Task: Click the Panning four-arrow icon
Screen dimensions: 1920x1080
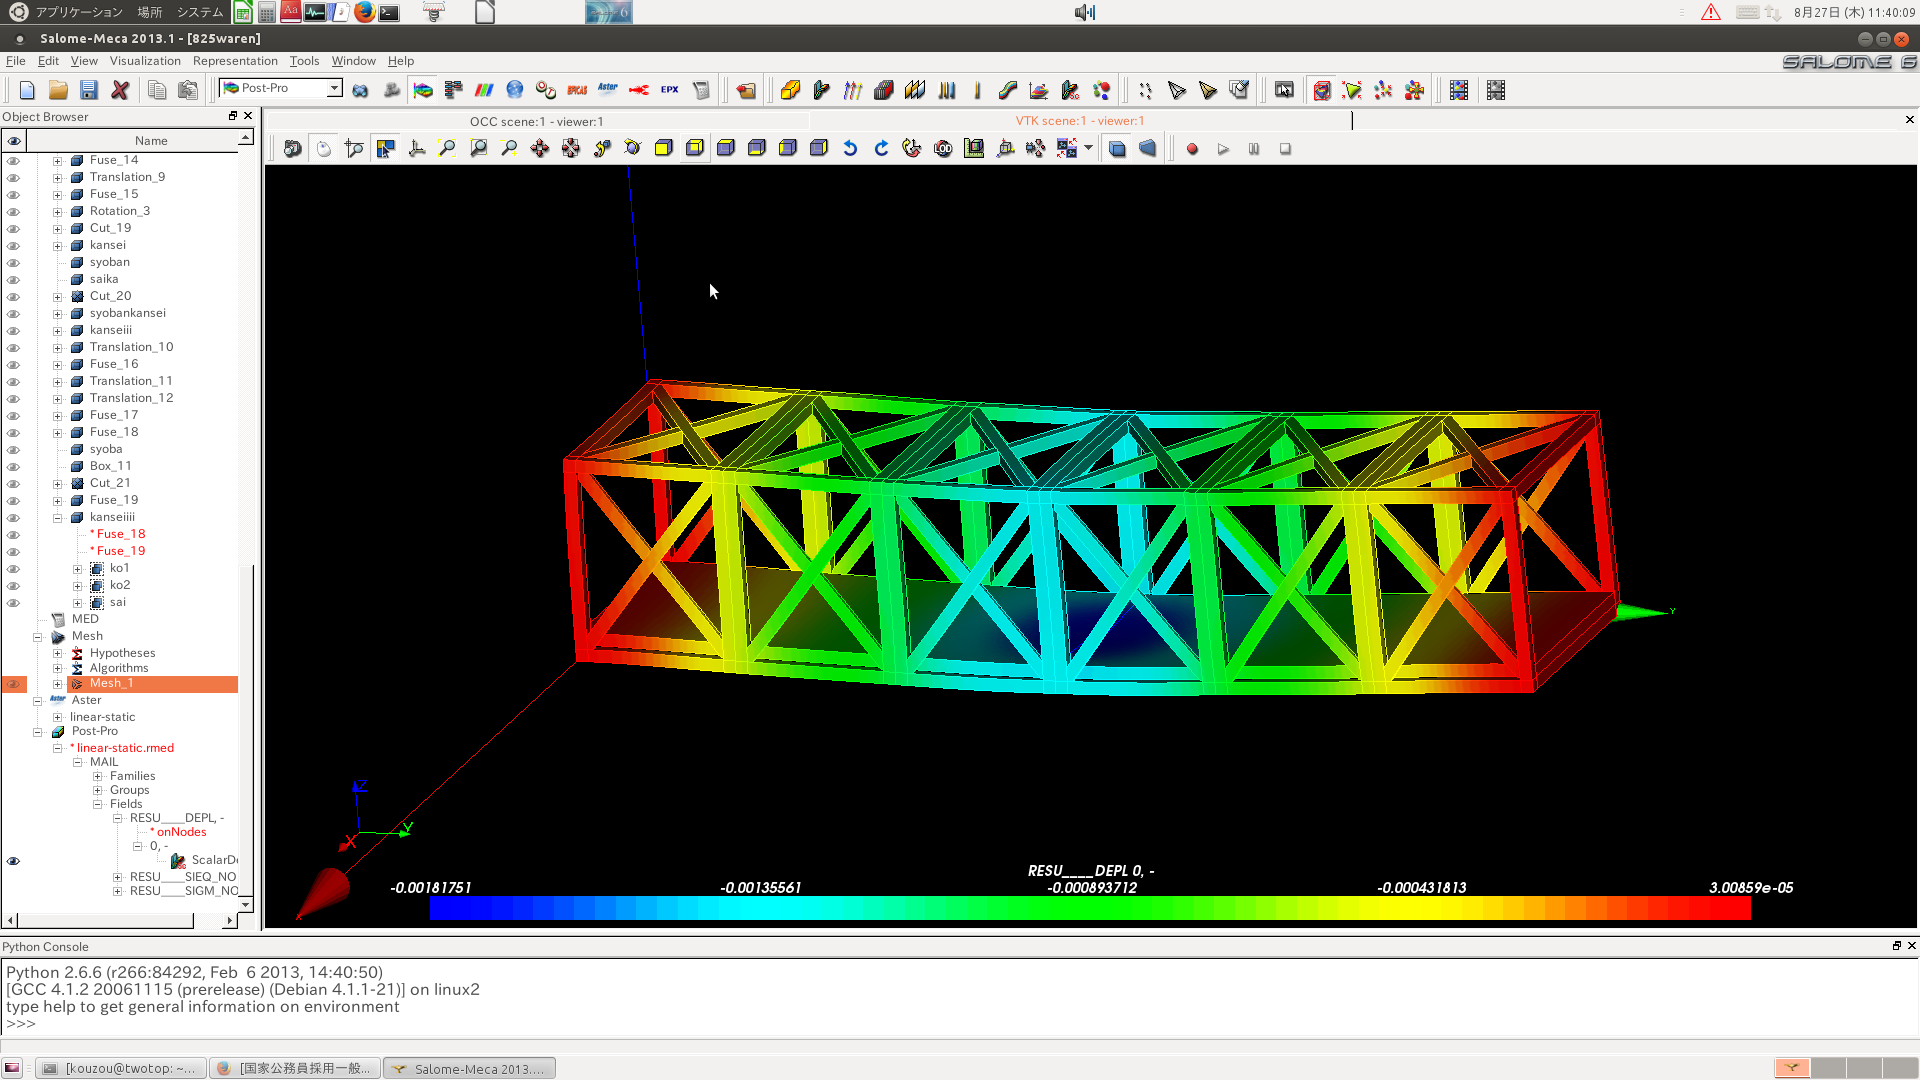Action: (540, 148)
